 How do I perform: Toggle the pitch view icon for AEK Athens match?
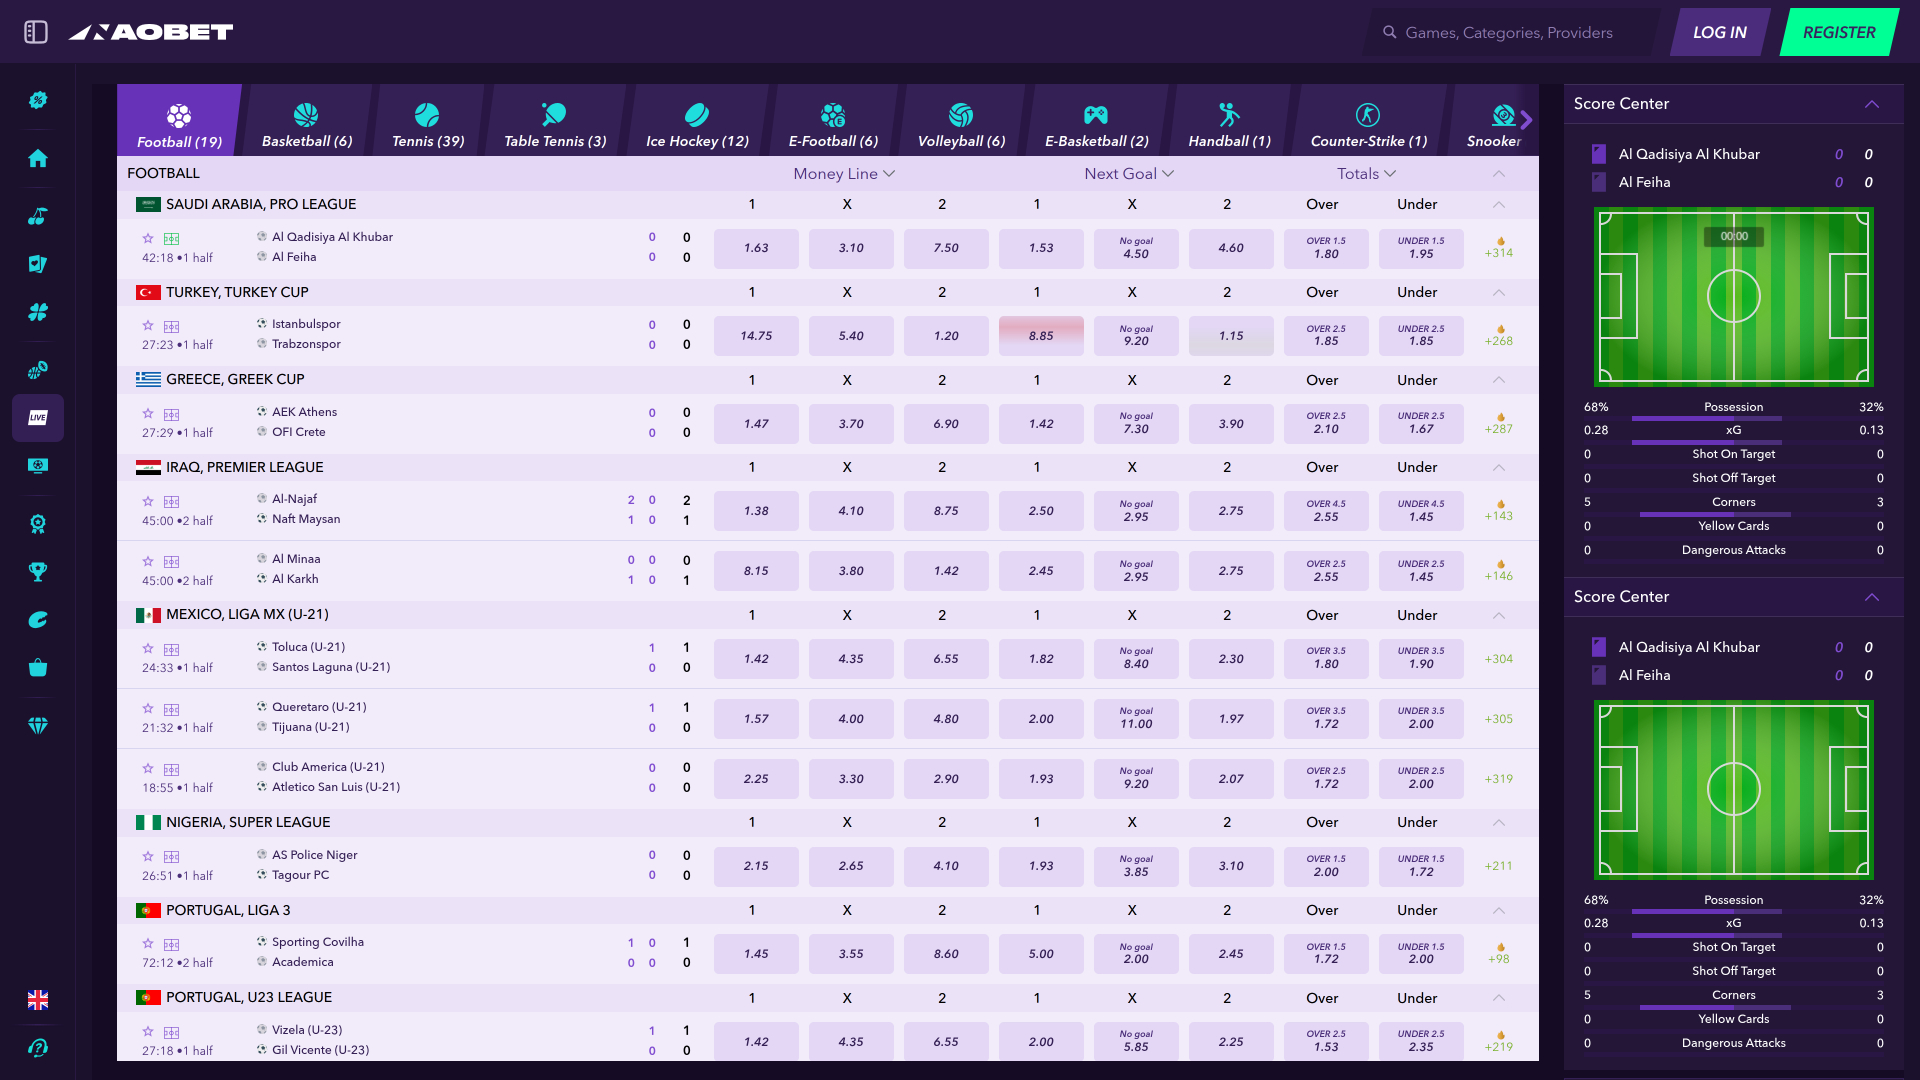171,414
